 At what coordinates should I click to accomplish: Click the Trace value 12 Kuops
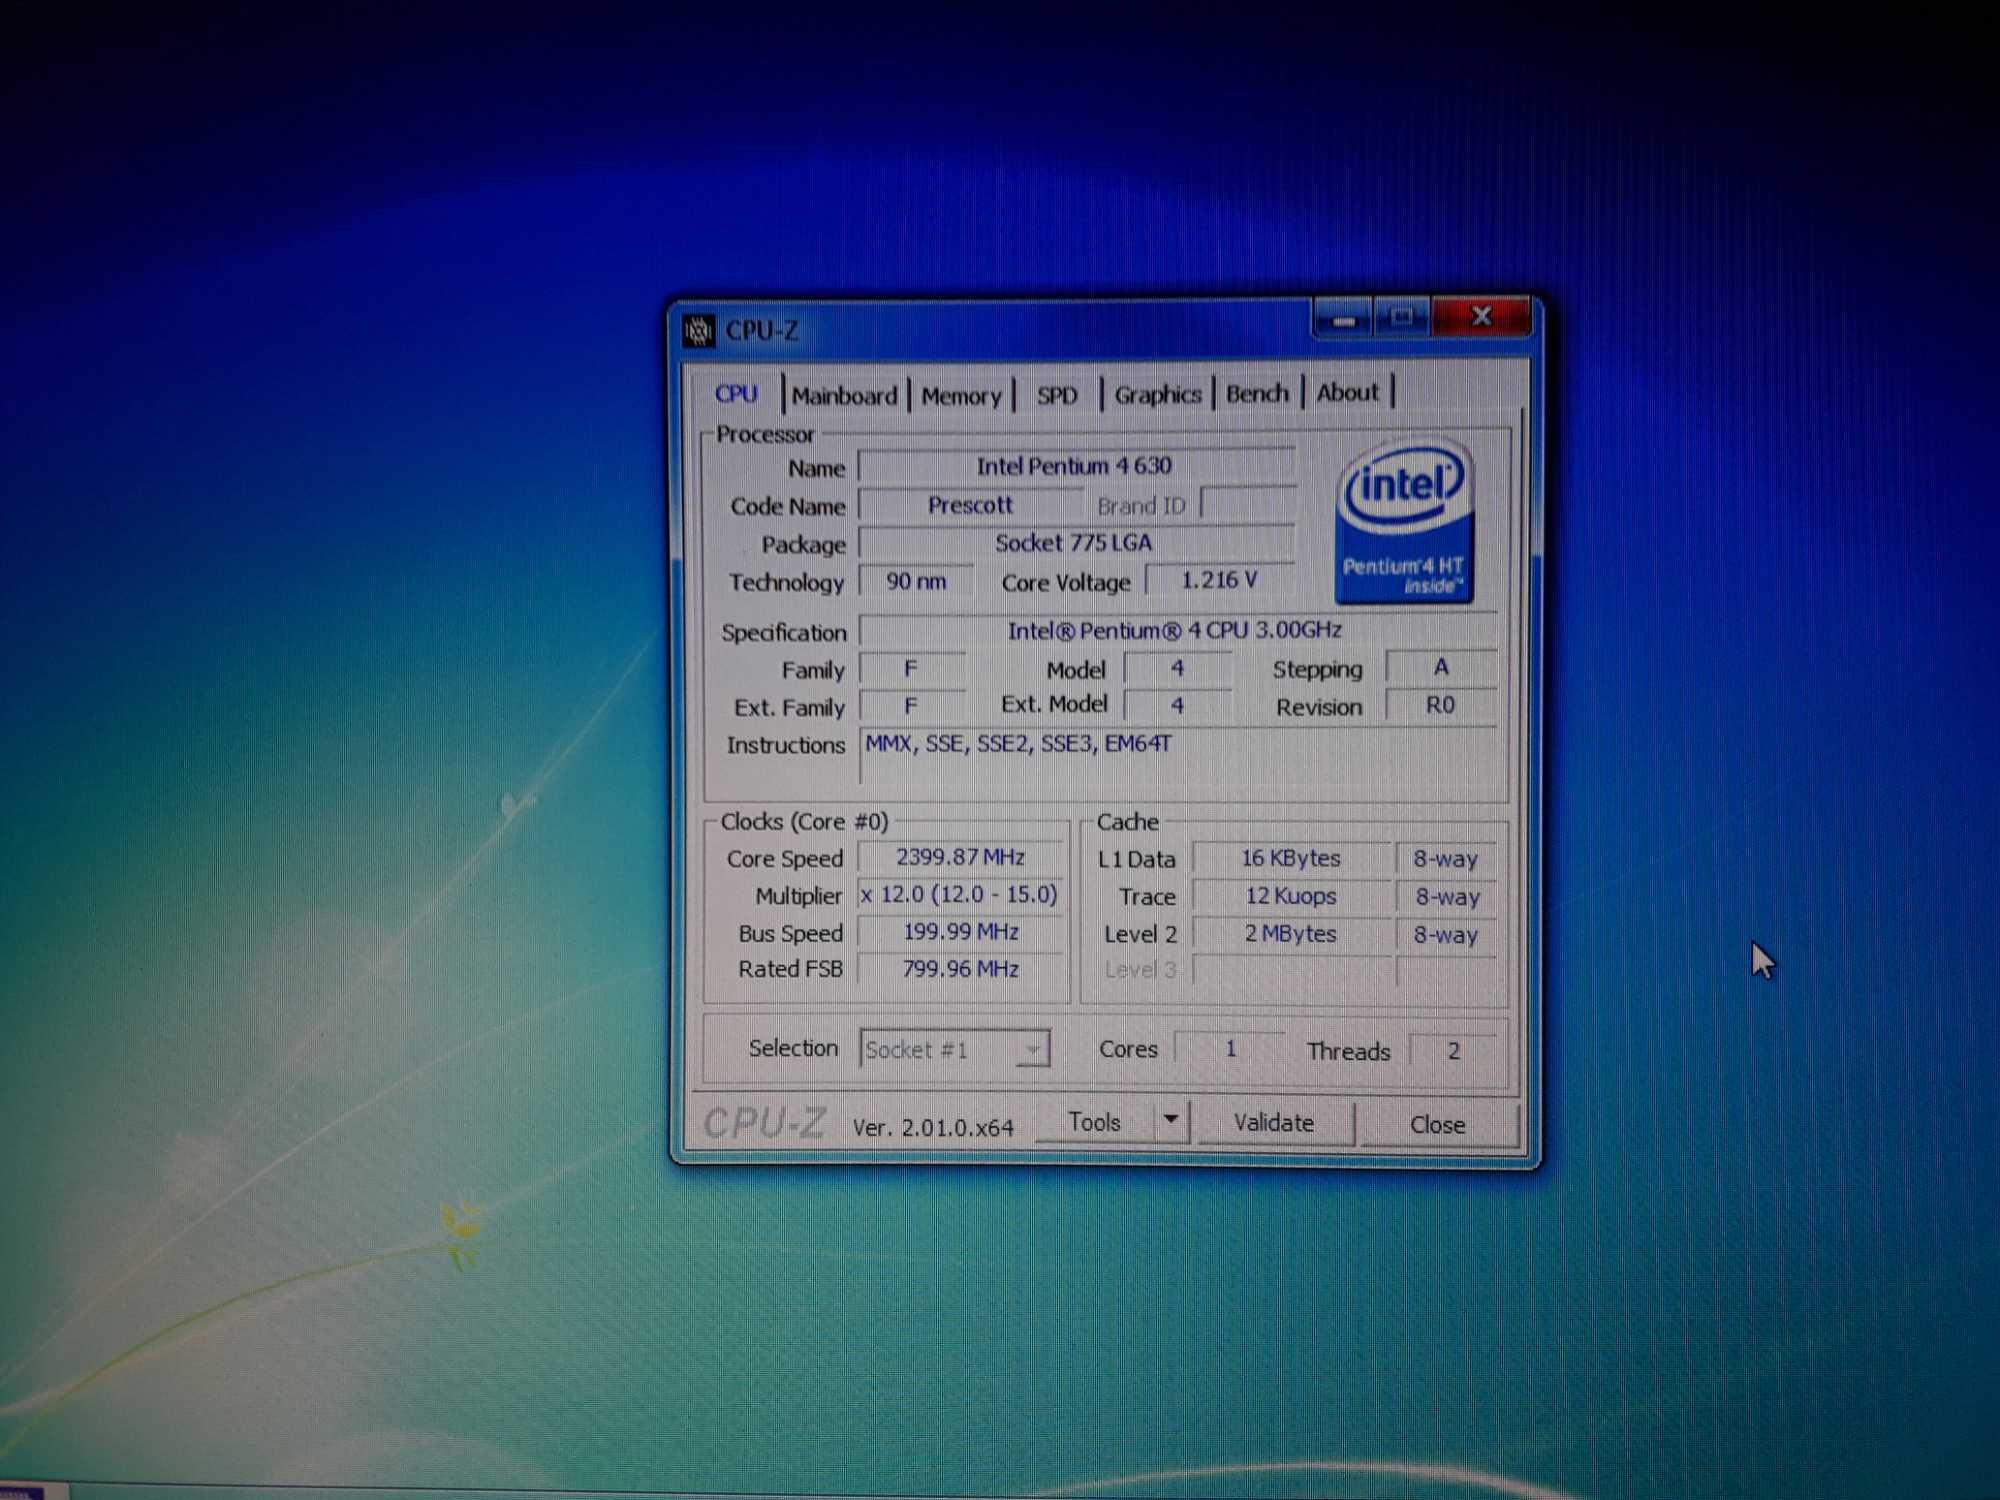tap(1291, 896)
